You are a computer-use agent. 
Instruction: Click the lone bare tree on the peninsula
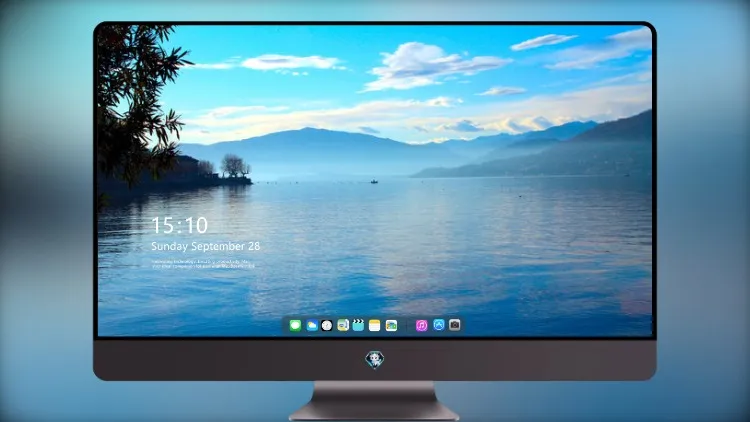pos(234,166)
